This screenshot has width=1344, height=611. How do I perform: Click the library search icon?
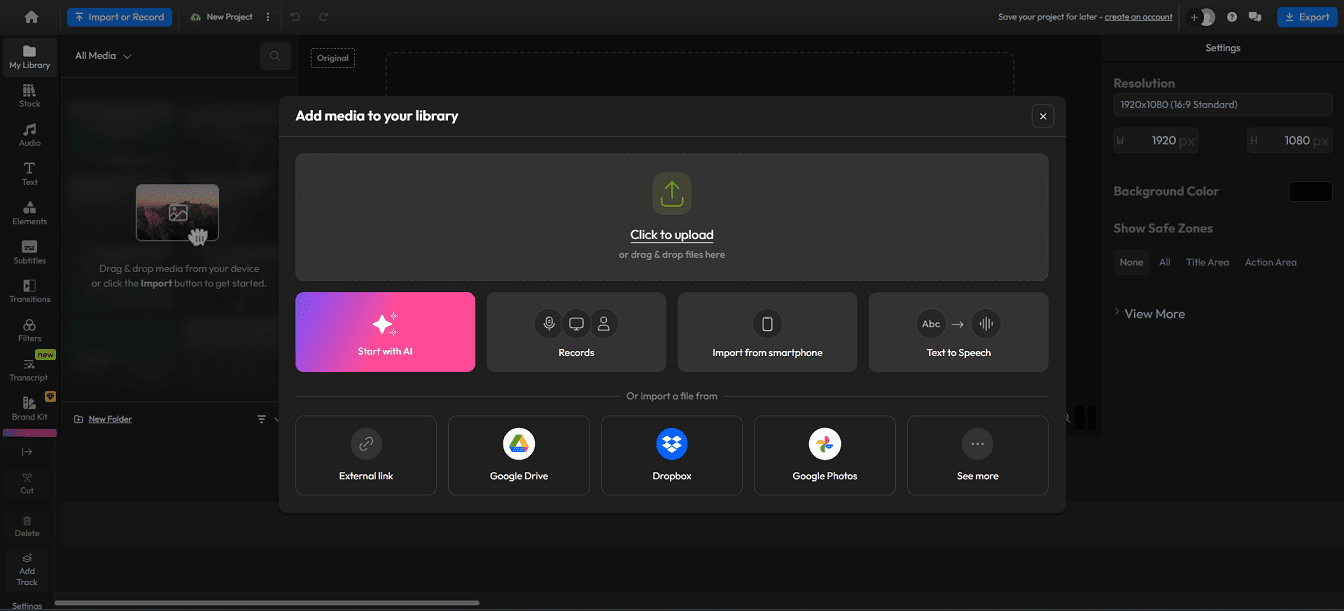pos(275,56)
